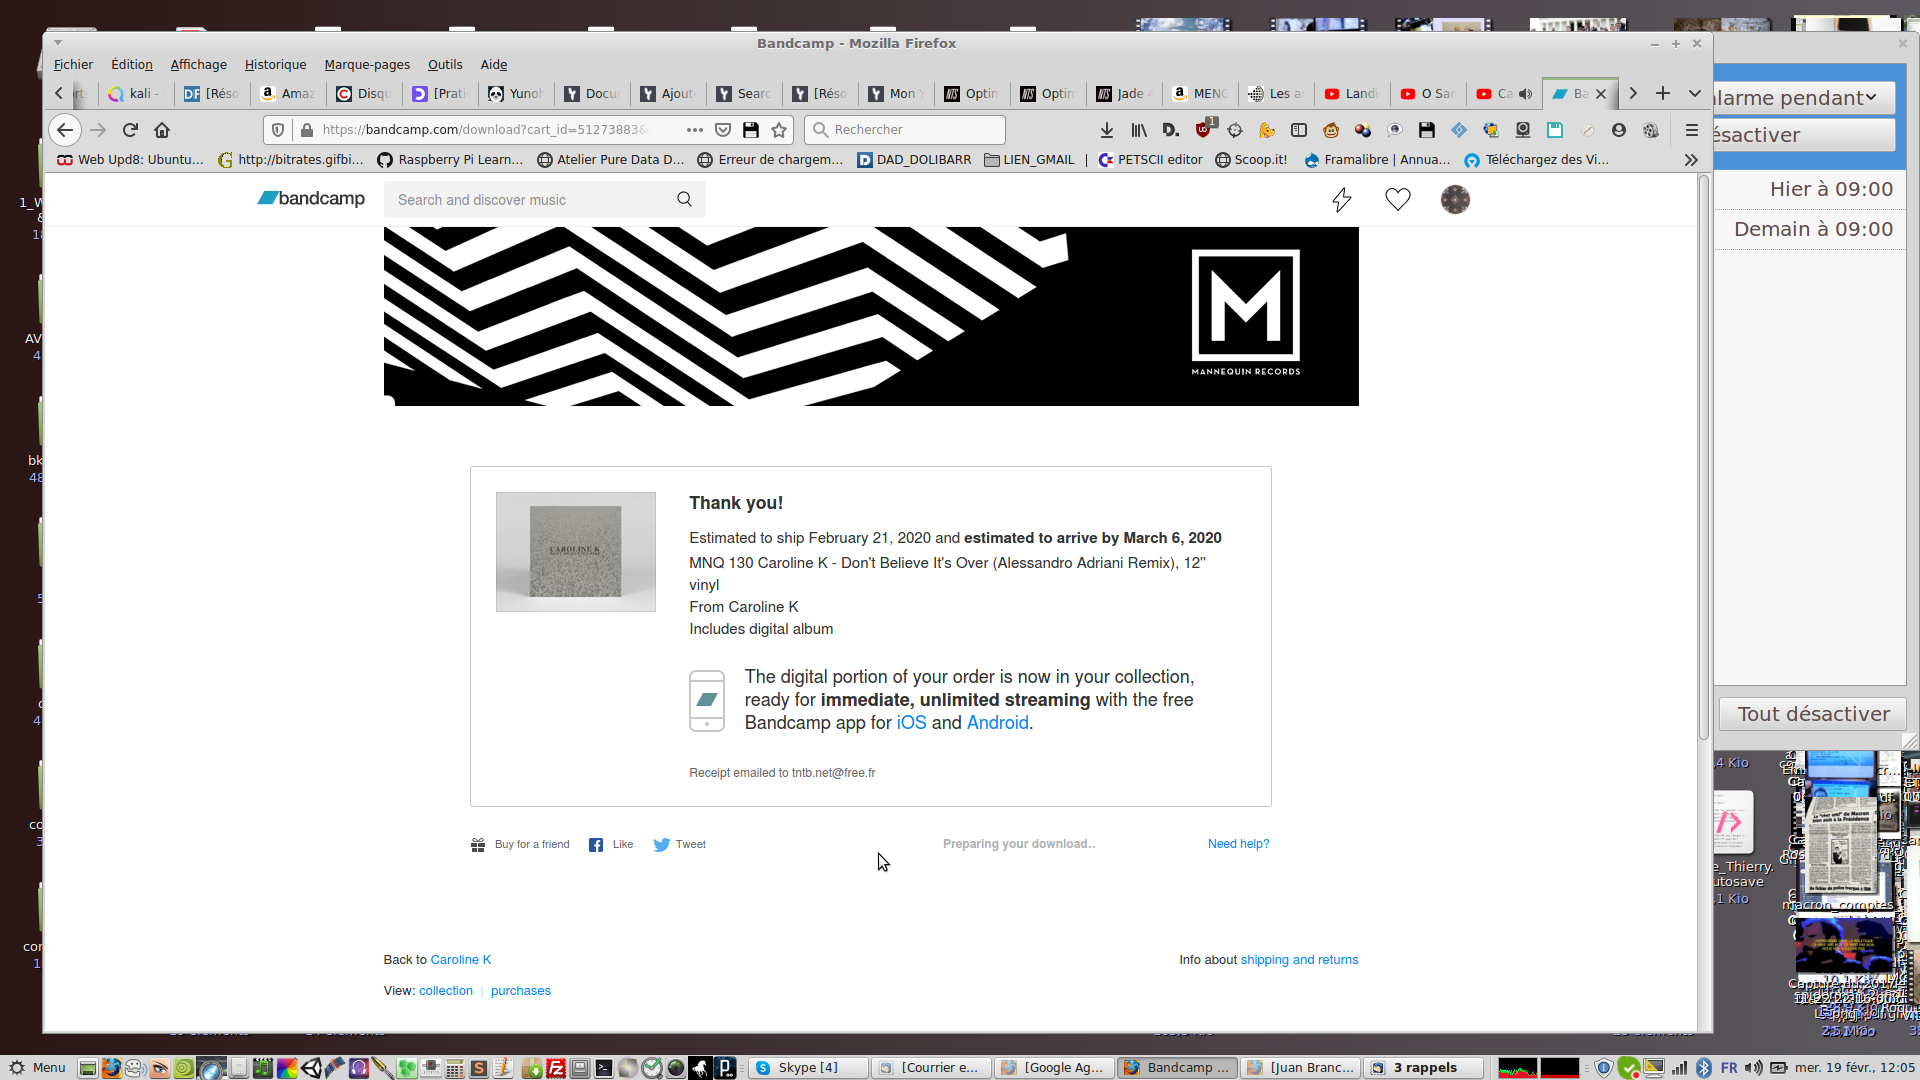Open the Firefox library icon
Image resolution: width=1920 pixels, height=1080 pixels.
coord(1139,130)
